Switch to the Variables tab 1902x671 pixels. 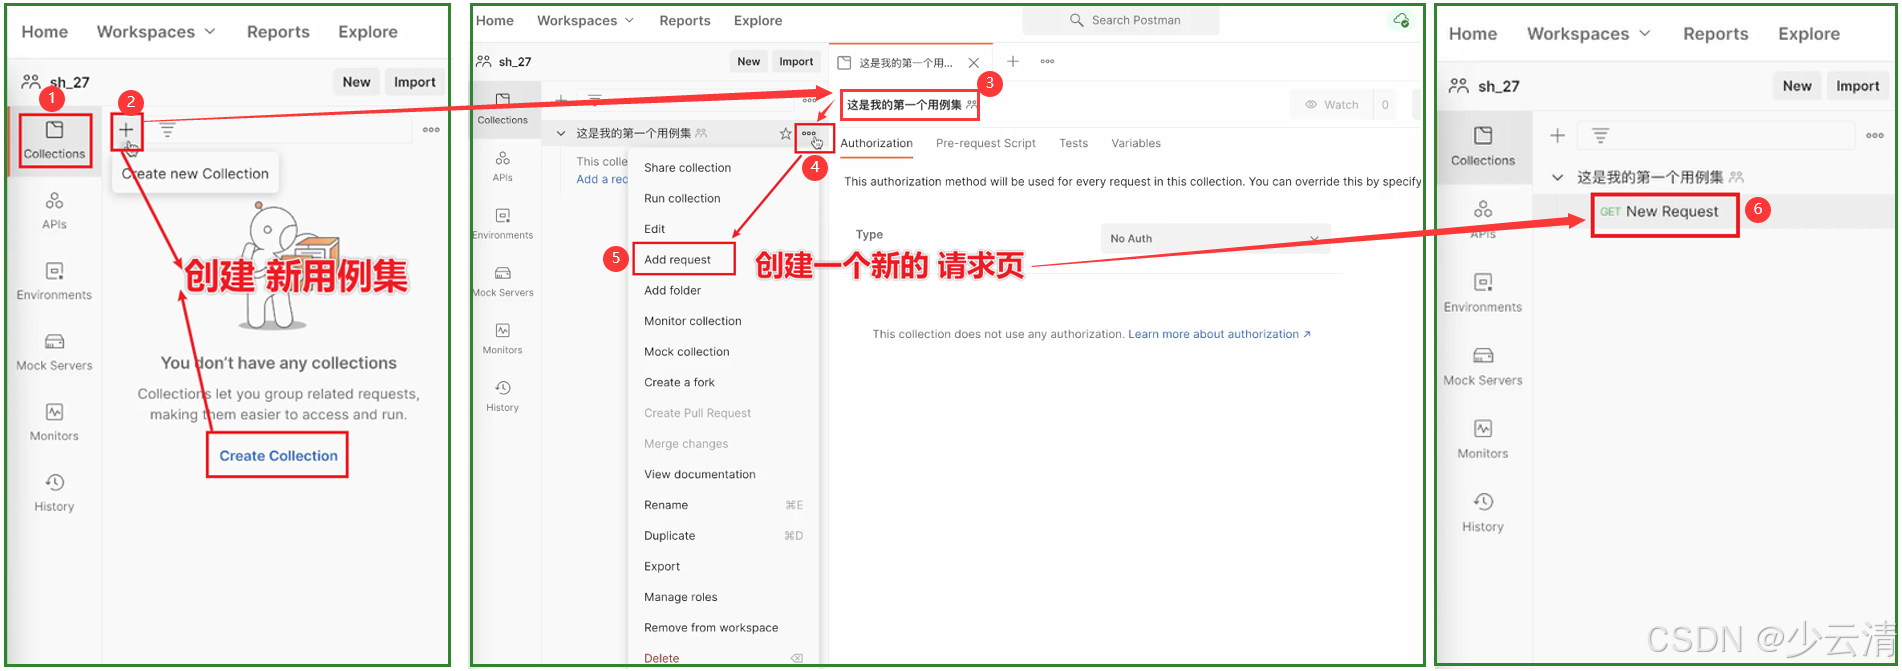[1136, 143]
